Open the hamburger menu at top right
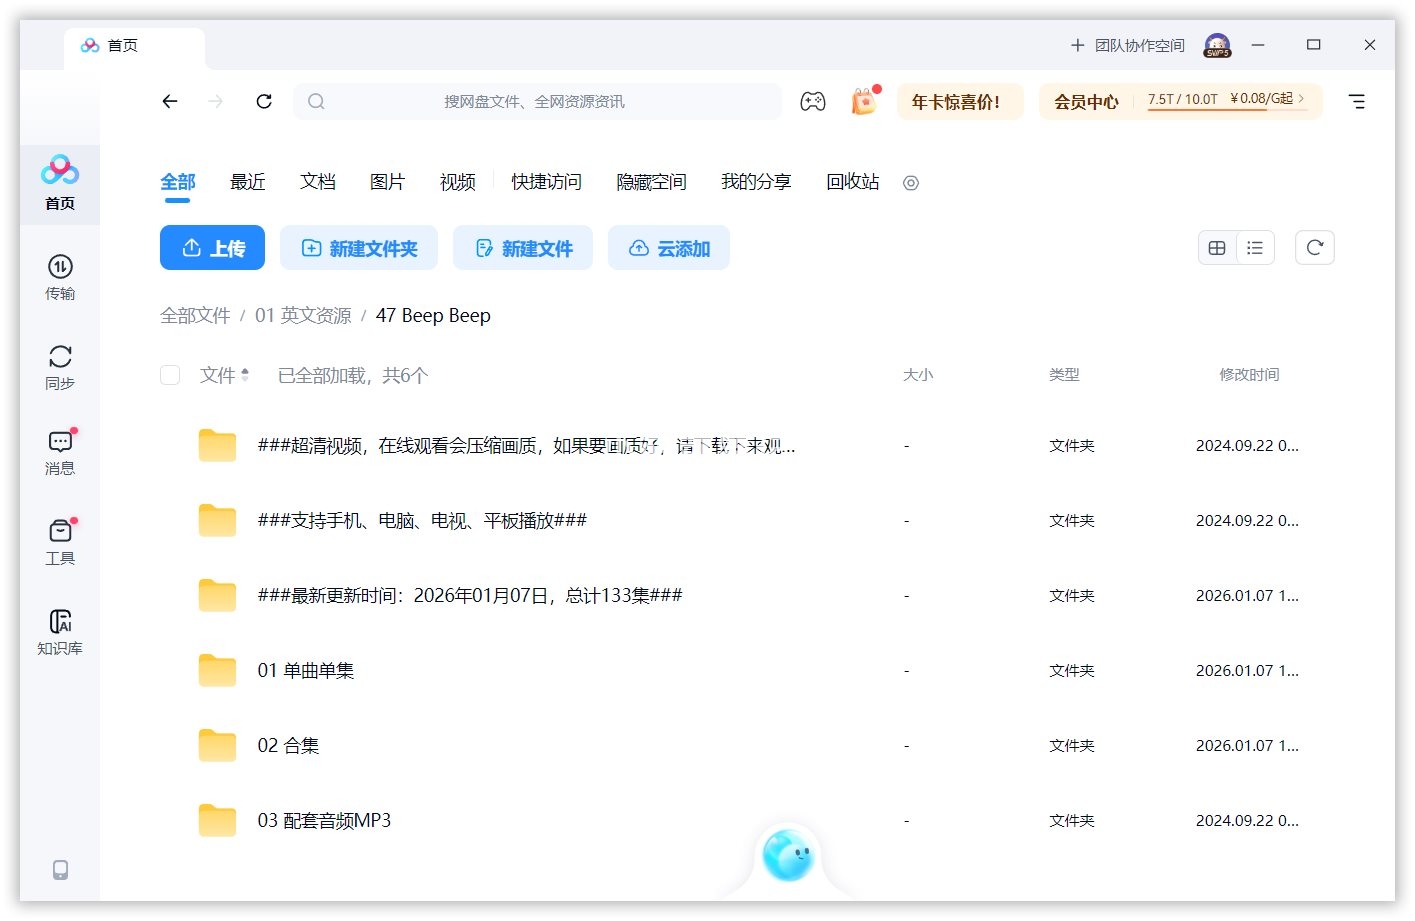 1356,101
